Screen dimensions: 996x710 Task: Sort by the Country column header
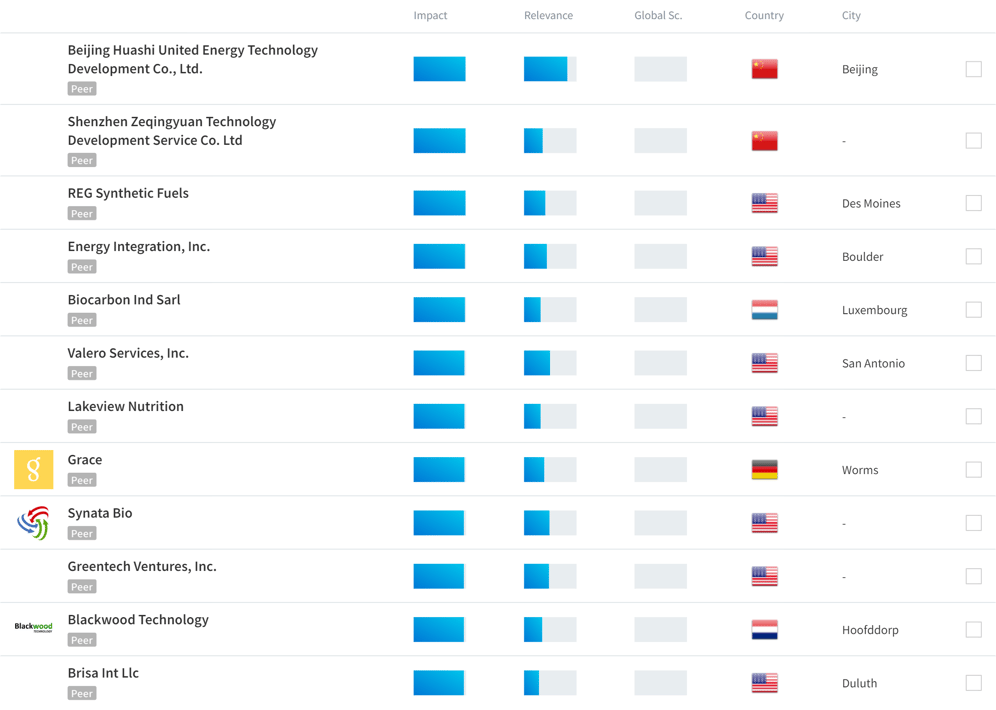(764, 16)
